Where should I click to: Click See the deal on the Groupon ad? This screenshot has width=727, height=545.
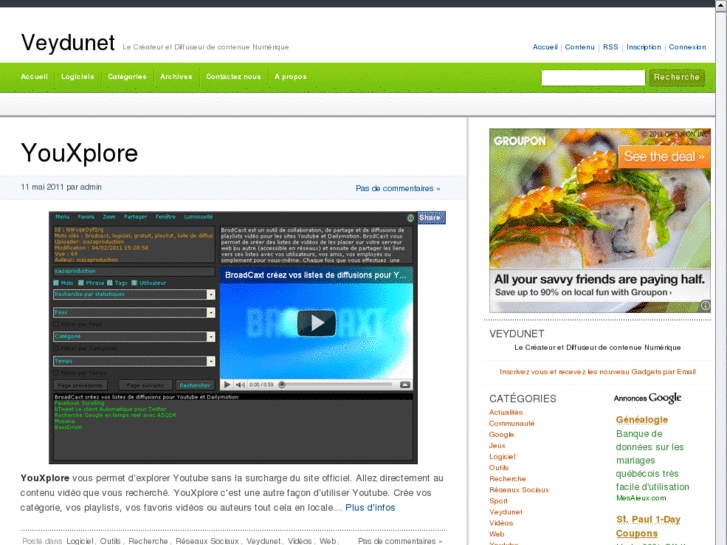click(664, 156)
